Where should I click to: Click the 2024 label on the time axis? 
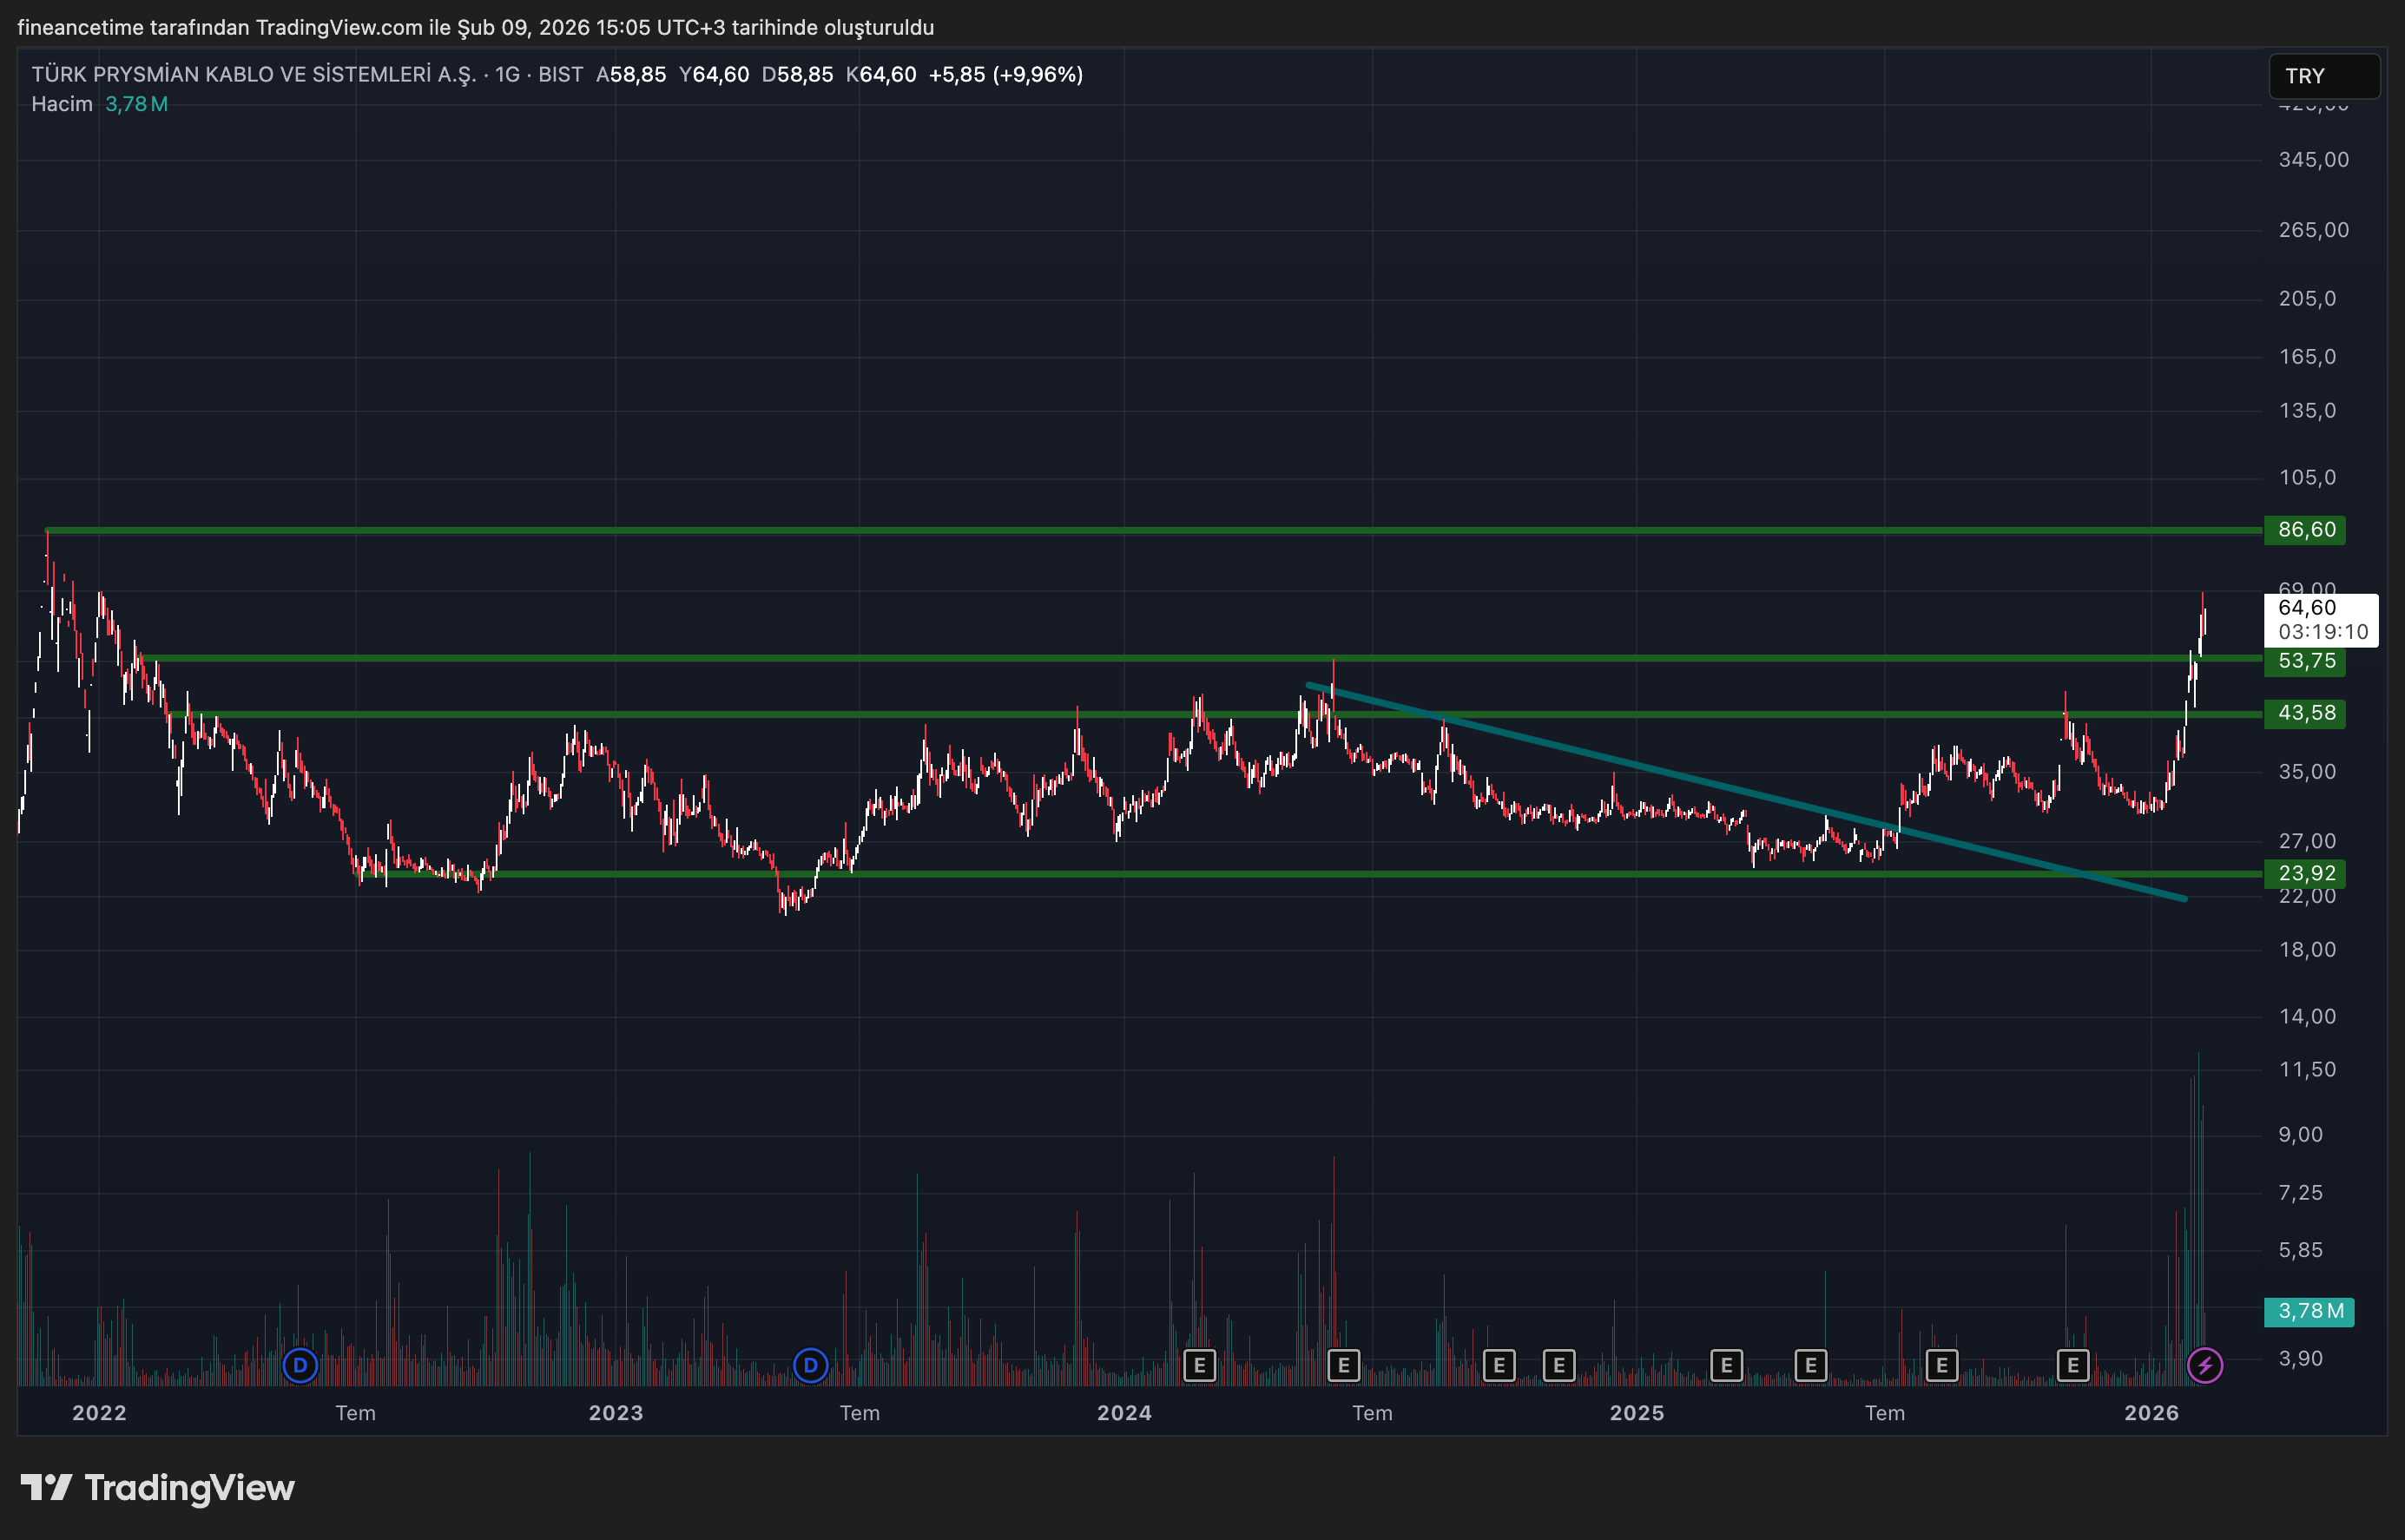pyautogui.click(x=1124, y=1413)
